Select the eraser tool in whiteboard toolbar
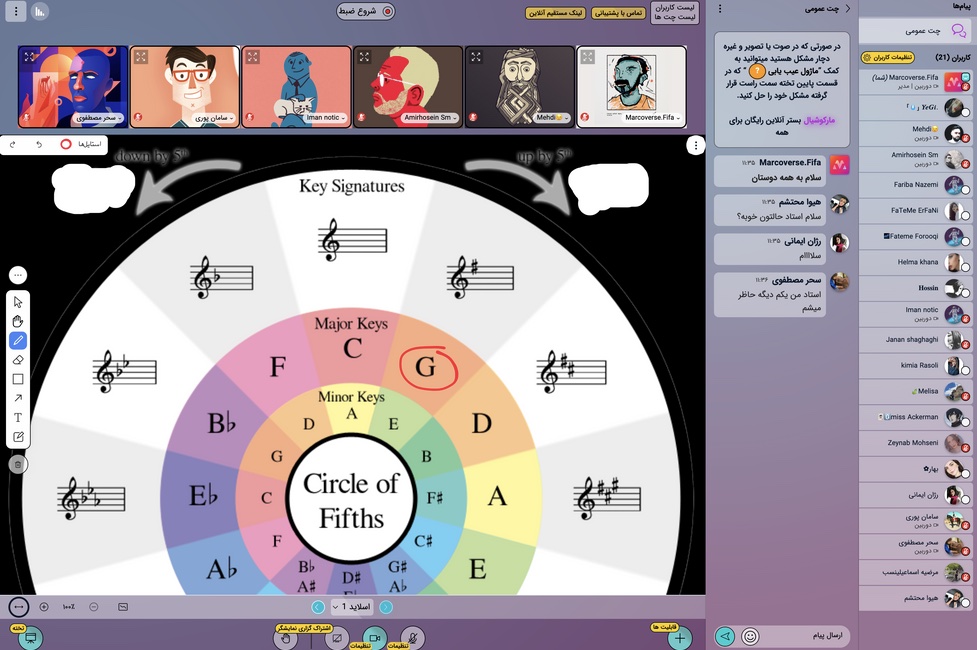 click(18, 360)
